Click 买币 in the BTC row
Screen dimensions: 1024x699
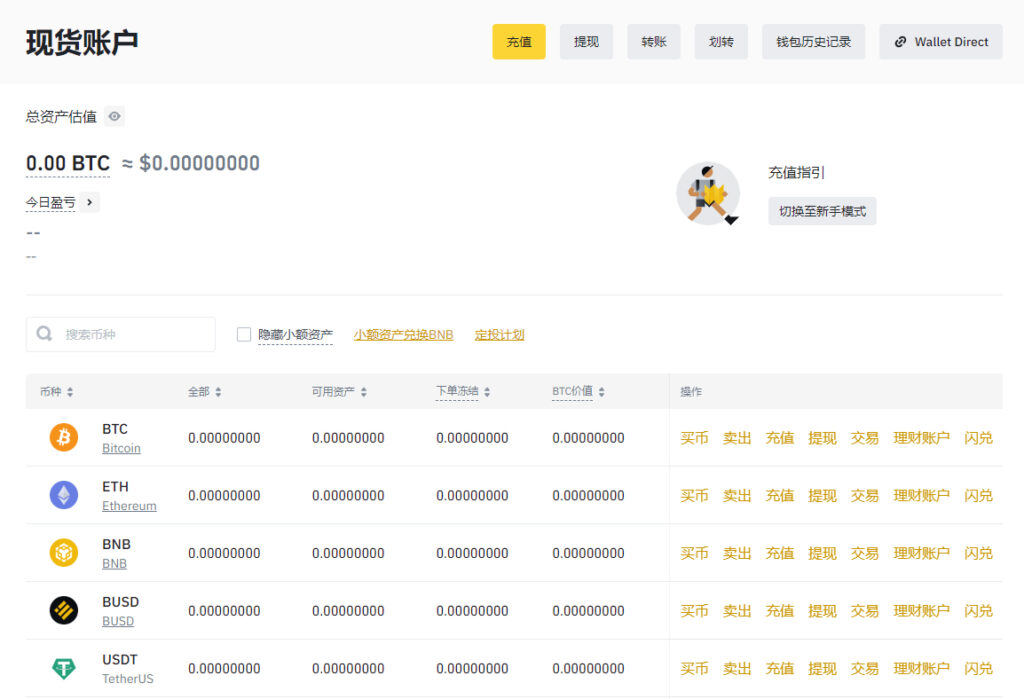(x=694, y=438)
